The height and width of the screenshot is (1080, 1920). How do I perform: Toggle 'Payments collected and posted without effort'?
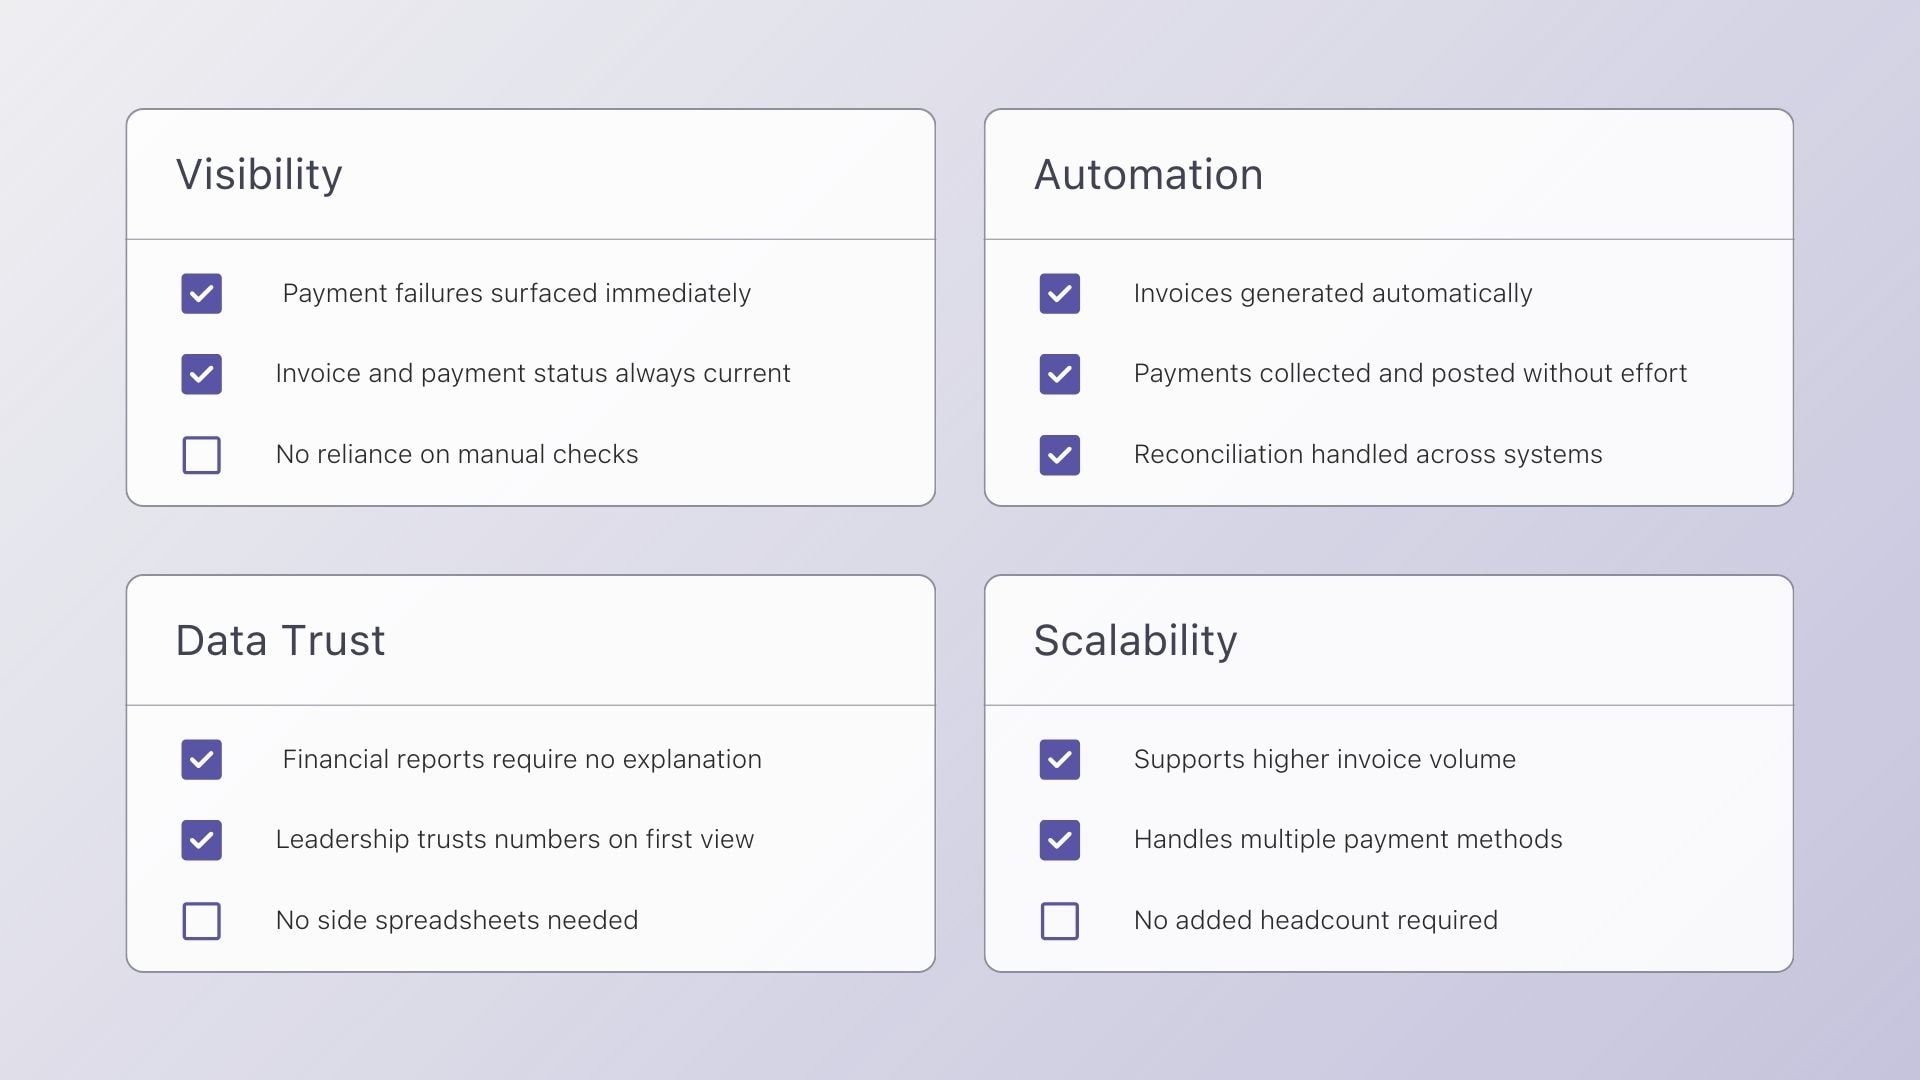tap(1059, 374)
